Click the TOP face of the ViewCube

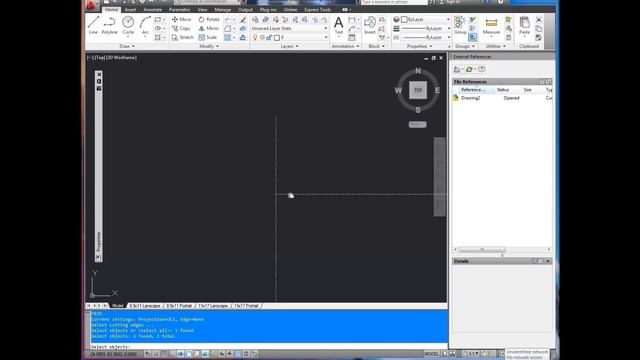coord(418,90)
